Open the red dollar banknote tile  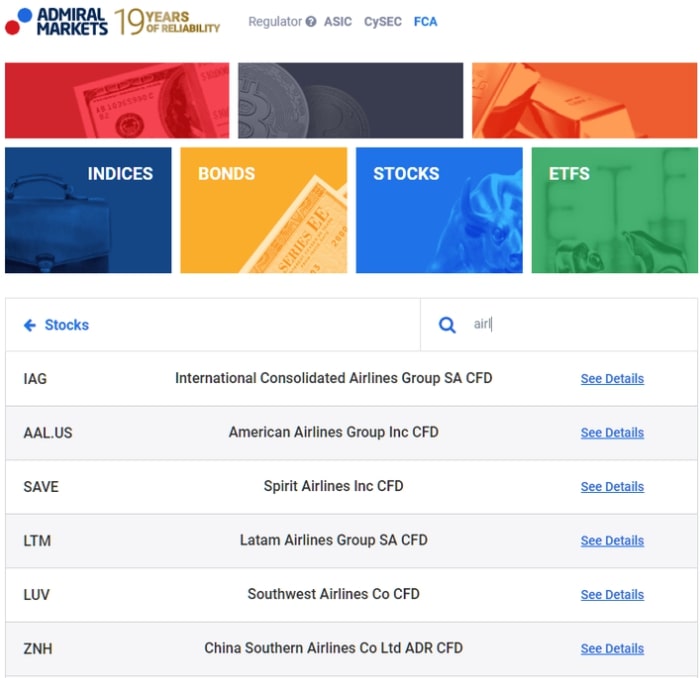(x=117, y=100)
